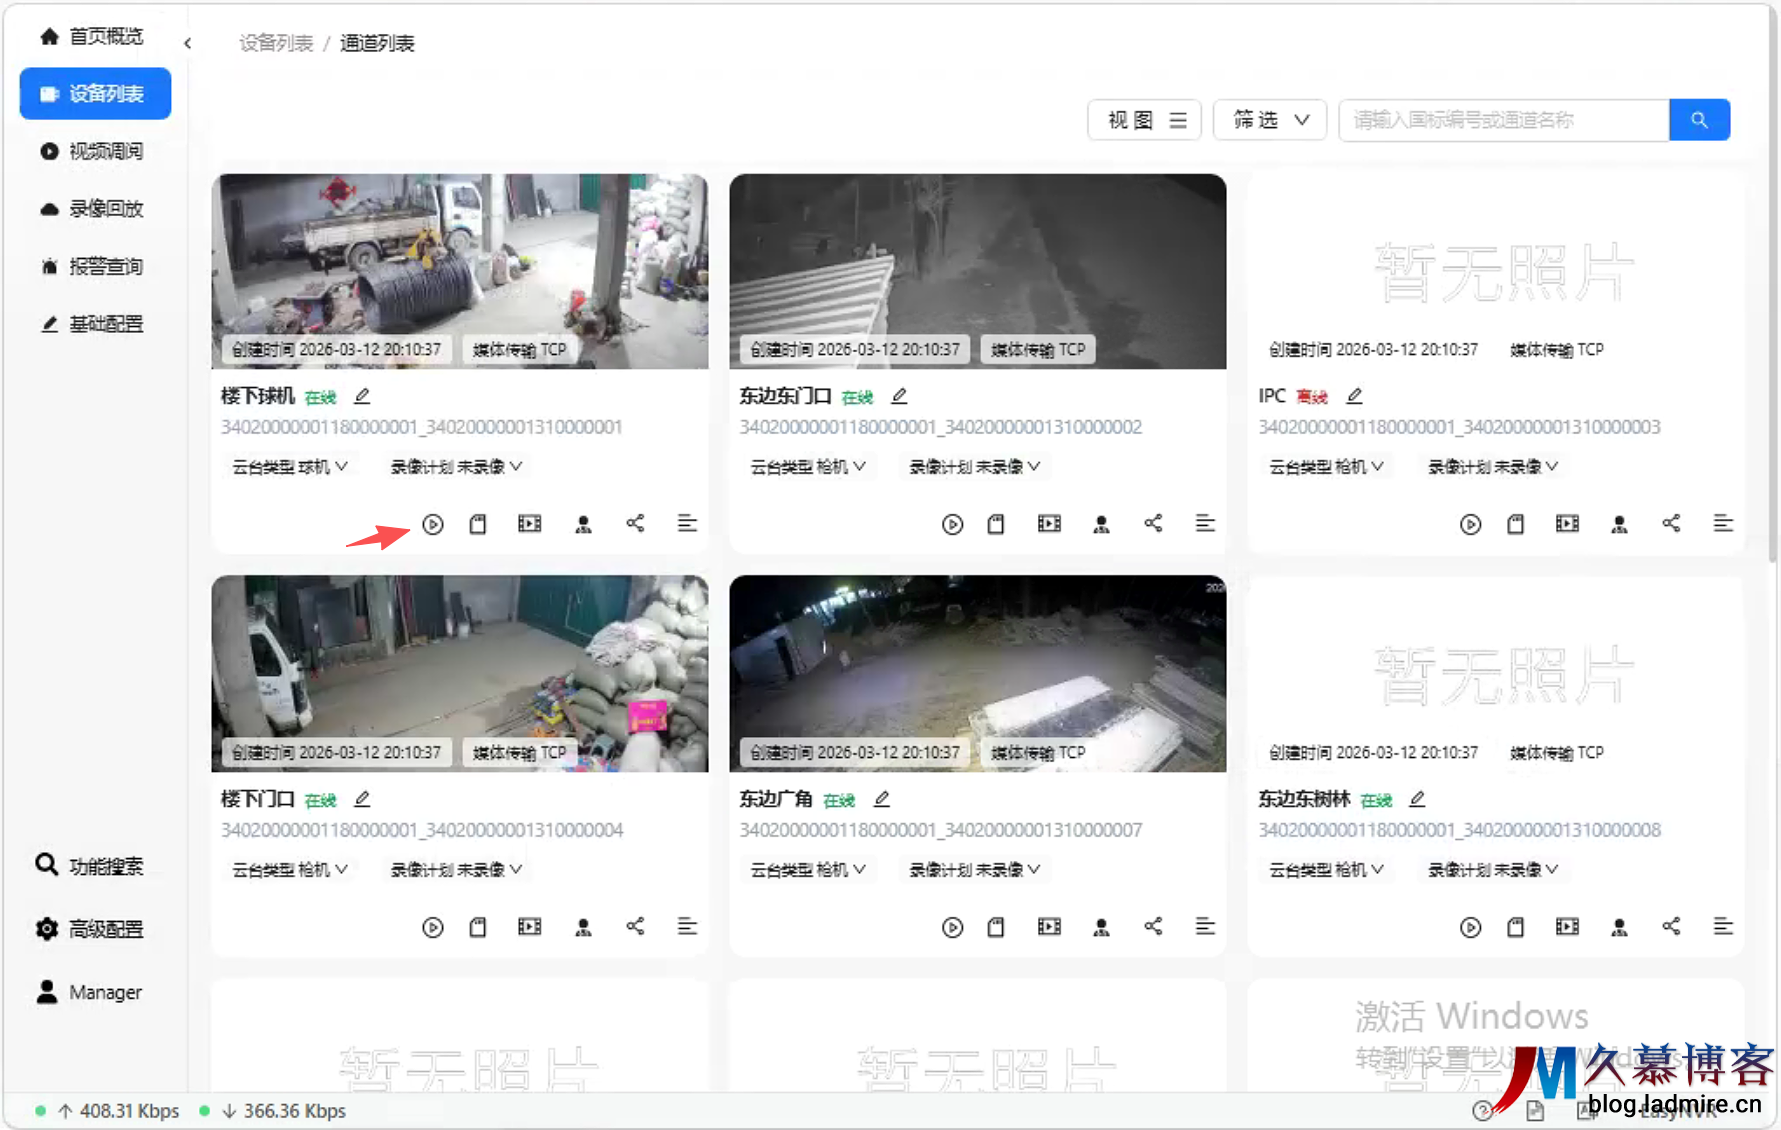Play live video for 楼下球机 channel

[432, 524]
